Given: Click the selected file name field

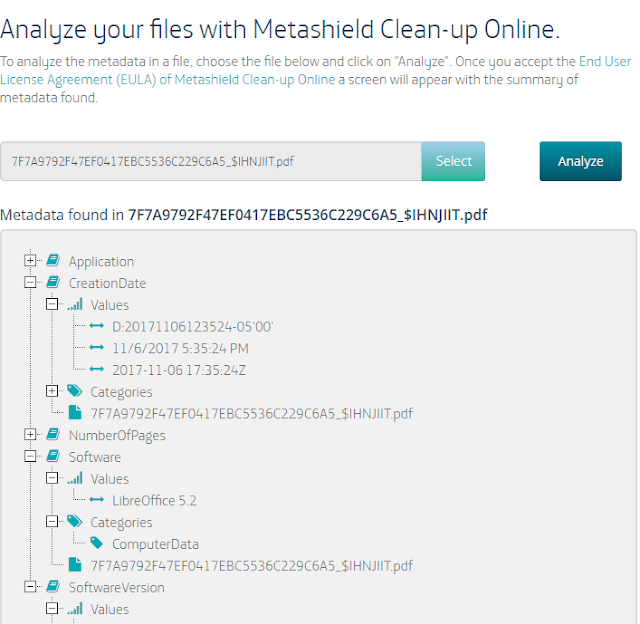Looking at the screenshot, I should coord(211,161).
